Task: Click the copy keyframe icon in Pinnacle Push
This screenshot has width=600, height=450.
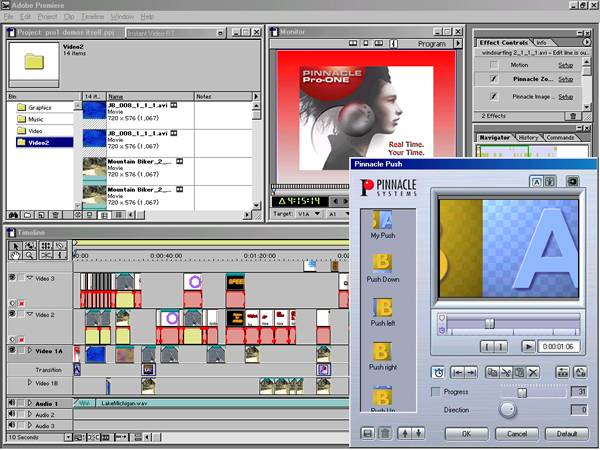Action: coord(492,372)
